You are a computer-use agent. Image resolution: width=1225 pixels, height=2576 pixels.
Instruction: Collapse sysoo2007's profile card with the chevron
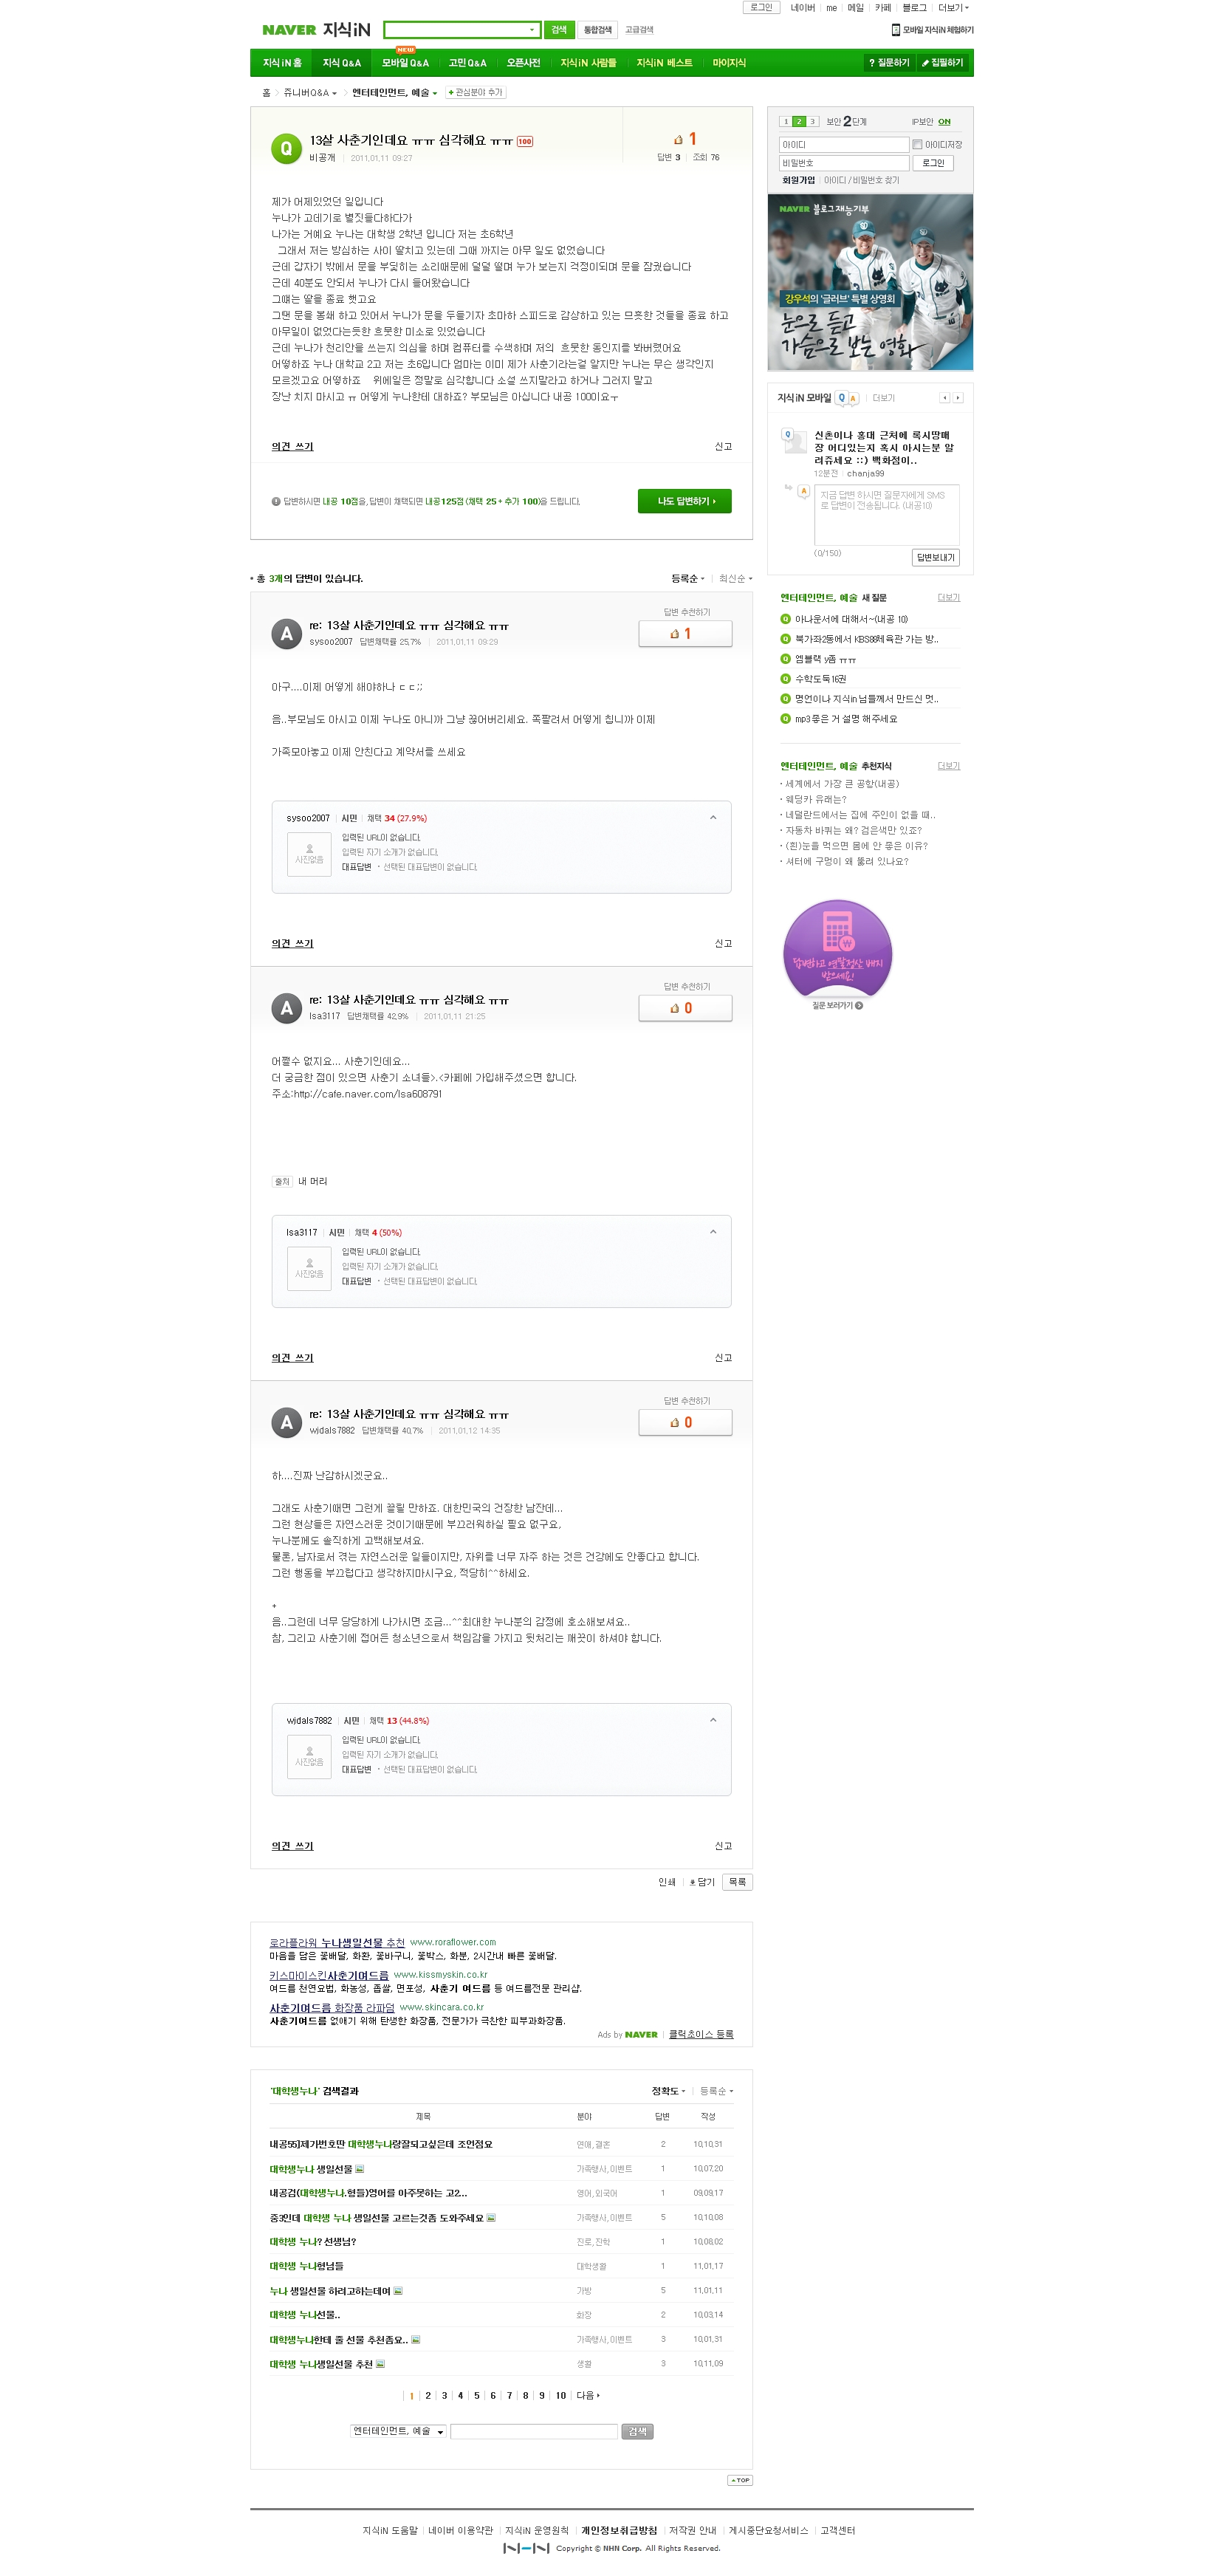pyautogui.click(x=713, y=818)
